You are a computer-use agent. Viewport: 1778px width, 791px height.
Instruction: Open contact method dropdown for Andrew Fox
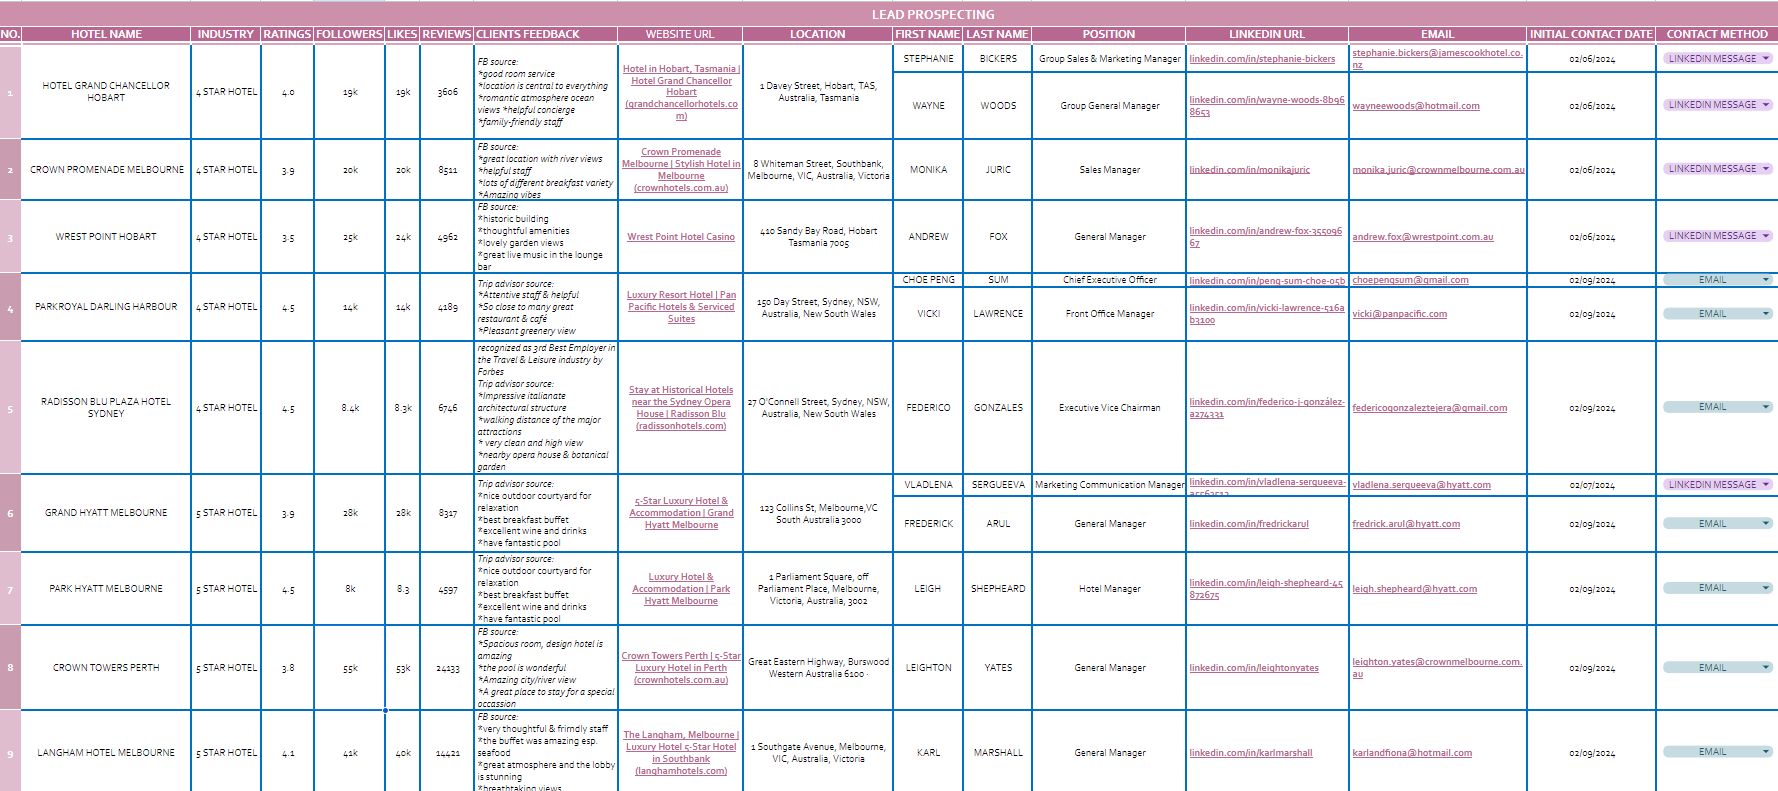[1766, 235]
